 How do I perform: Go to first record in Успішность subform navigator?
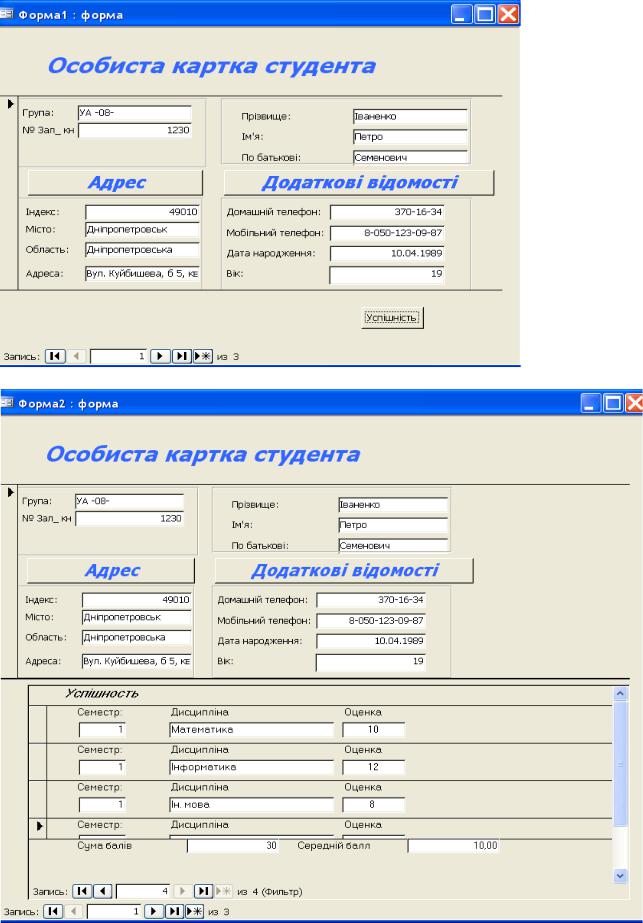click(x=82, y=891)
